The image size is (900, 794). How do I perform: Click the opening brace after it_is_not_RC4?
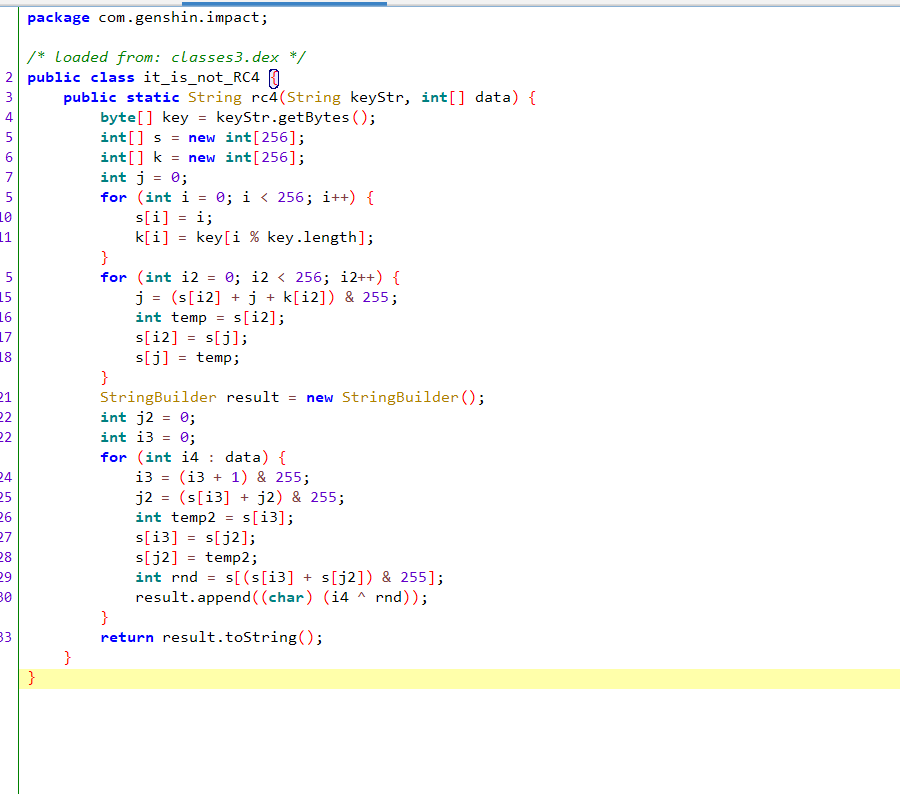tap(274, 78)
